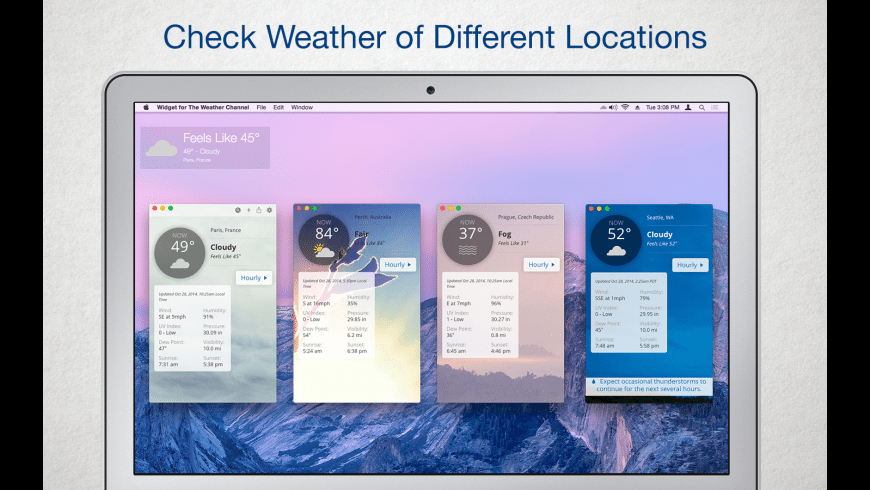Screen dimensions: 870x490
Task: Click the round refresh icon in Paris window
Action: (x=237, y=210)
